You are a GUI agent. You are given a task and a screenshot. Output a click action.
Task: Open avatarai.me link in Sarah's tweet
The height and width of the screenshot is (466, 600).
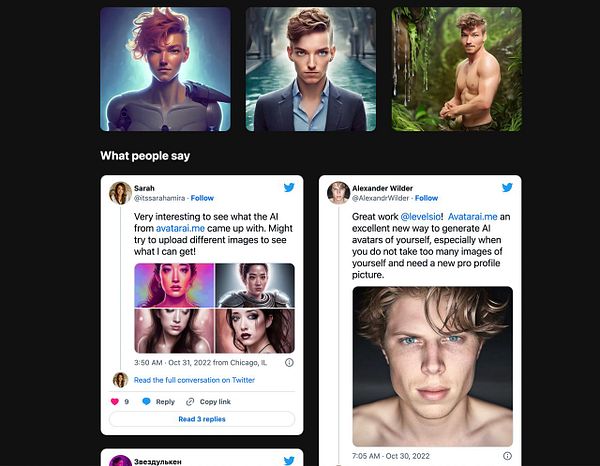[x=180, y=228]
